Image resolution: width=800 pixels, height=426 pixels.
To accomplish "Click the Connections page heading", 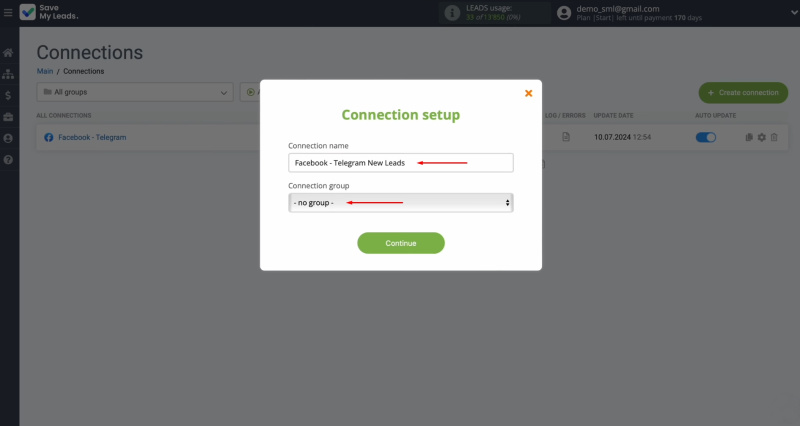I will (90, 53).
